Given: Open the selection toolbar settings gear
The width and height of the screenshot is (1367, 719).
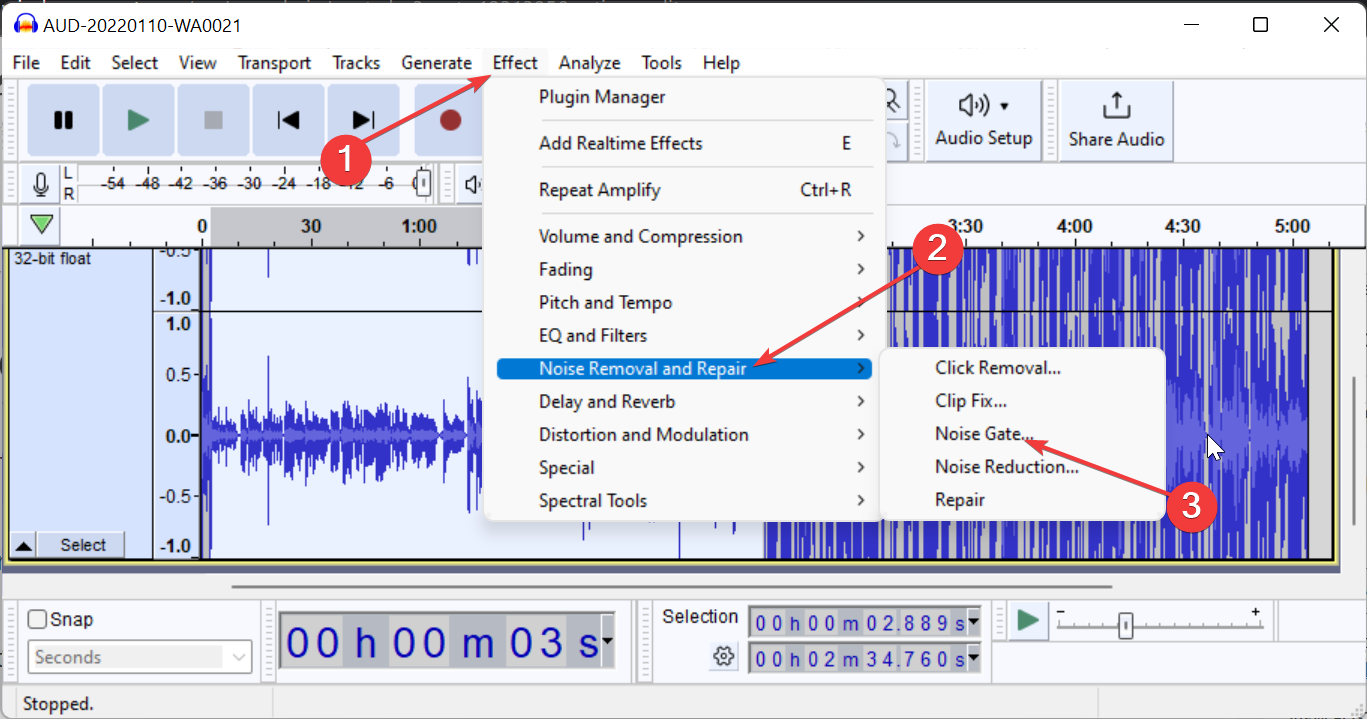Looking at the screenshot, I should [x=723, y=657].
